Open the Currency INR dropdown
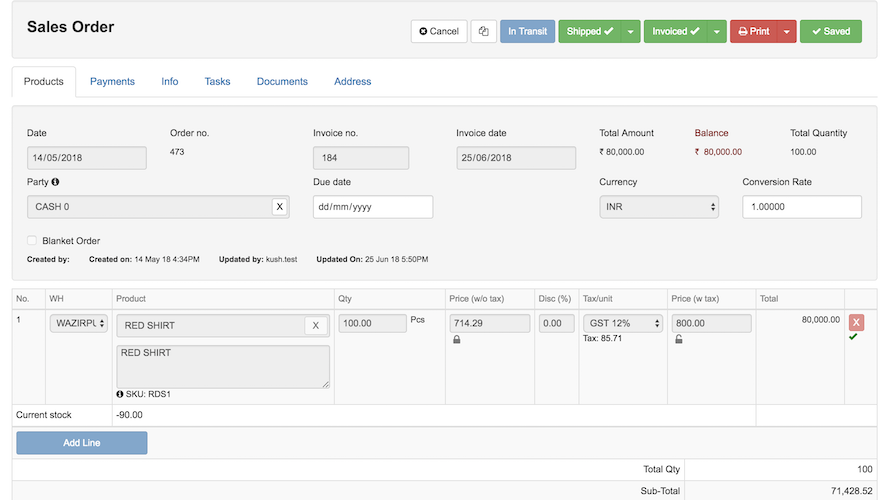 point(659,207)
